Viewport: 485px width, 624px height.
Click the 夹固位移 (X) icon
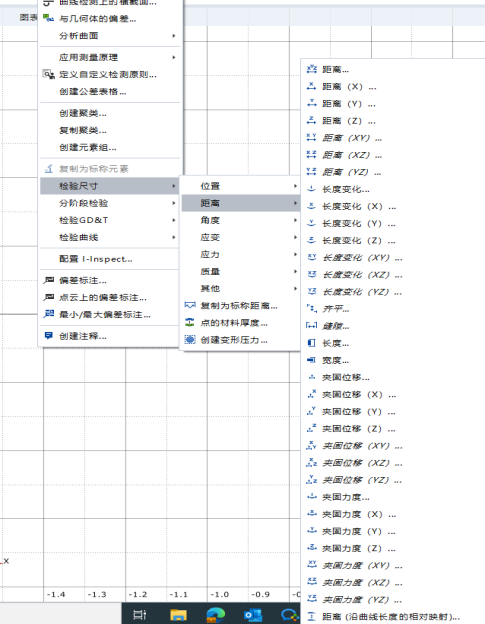312,394
